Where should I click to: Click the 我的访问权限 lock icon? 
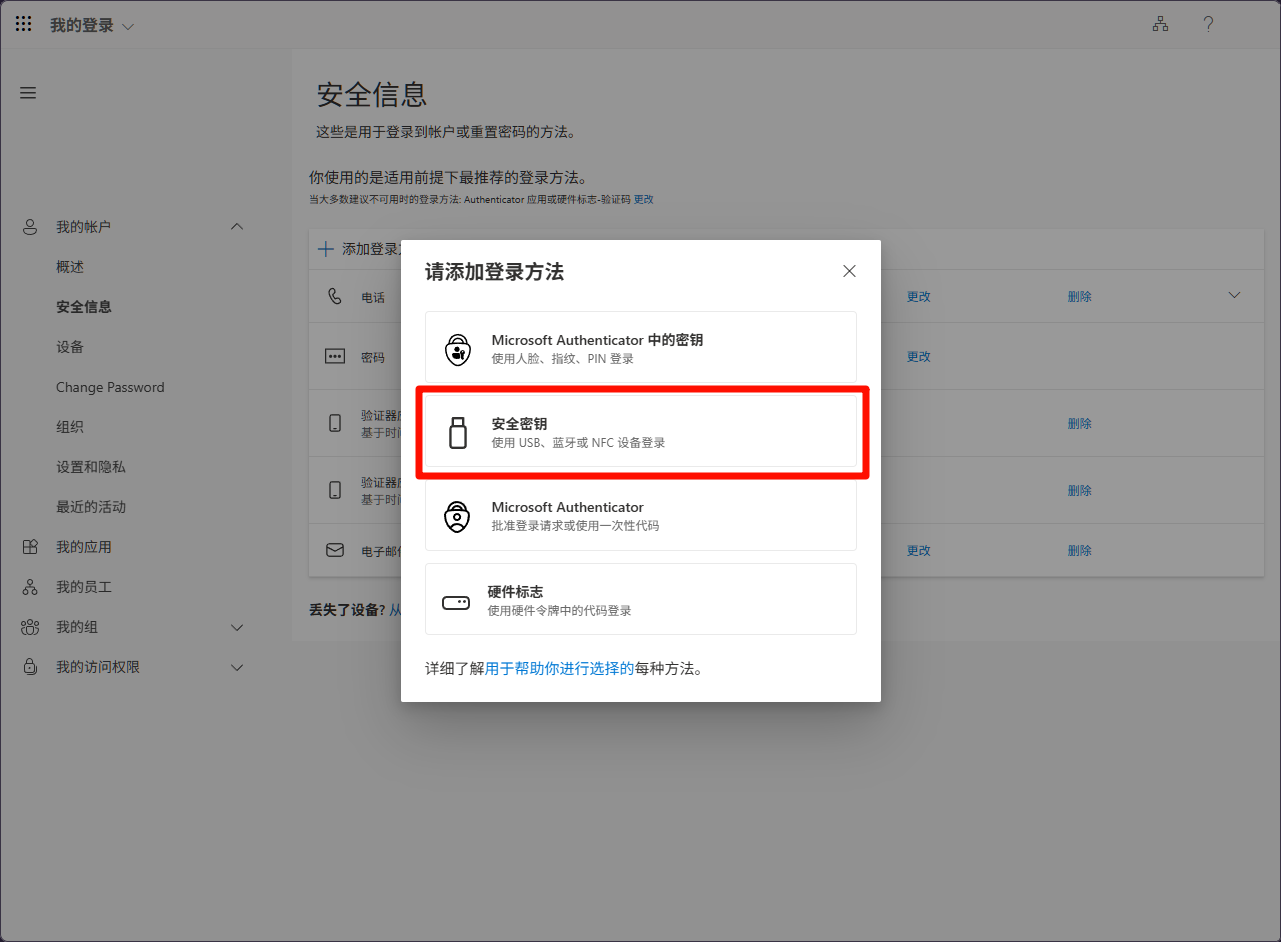(x=30, y=667)
